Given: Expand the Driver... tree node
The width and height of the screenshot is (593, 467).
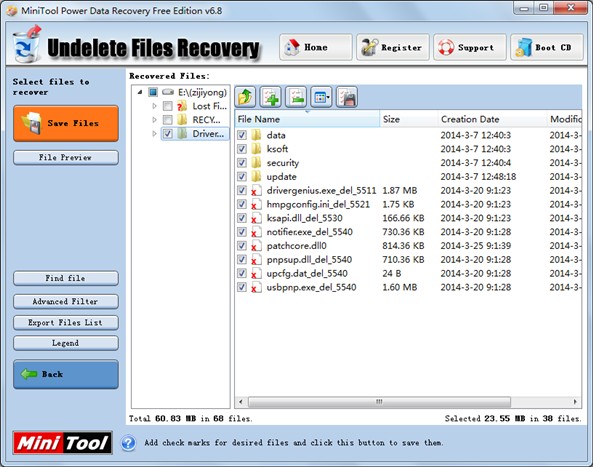Looking at the screenshot, I should coord(154,133).
